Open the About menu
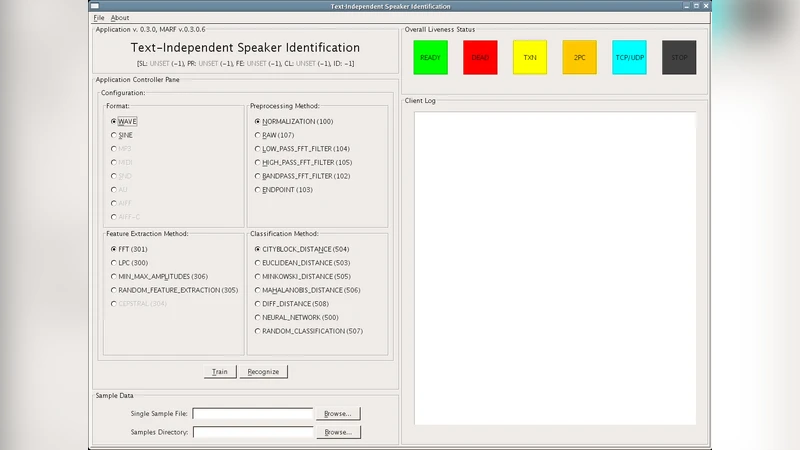This screenshot has height=450, width=800. (x=120, y=18)
